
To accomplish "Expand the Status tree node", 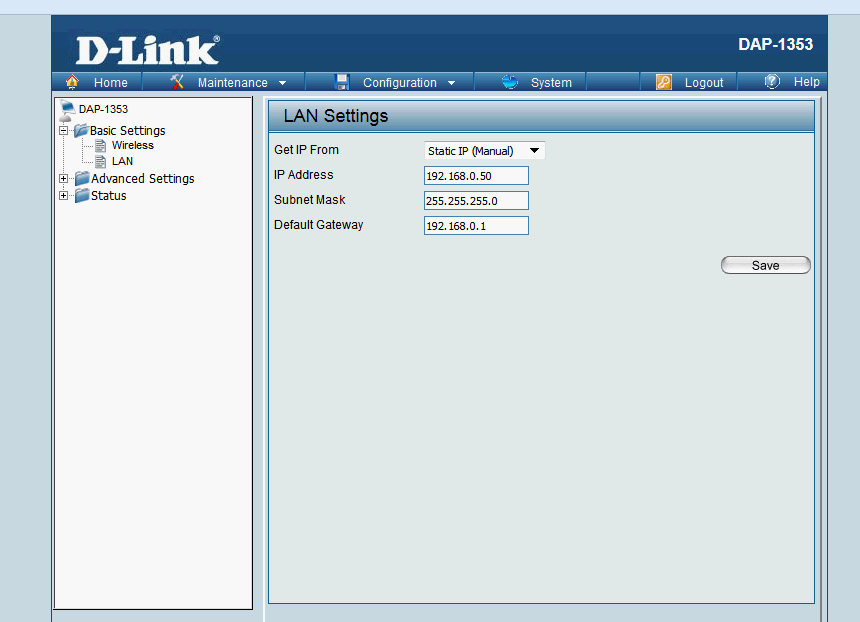I will tap(64, 195).
